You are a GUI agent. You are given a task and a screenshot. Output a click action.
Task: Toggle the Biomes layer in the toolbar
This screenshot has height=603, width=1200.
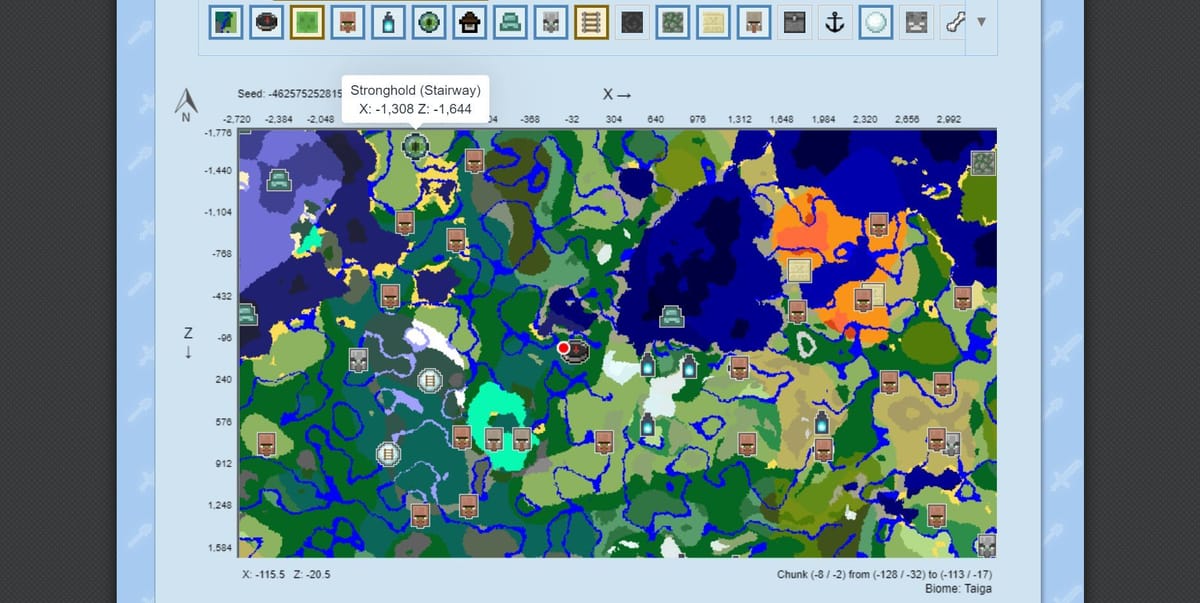coord(226,23)
